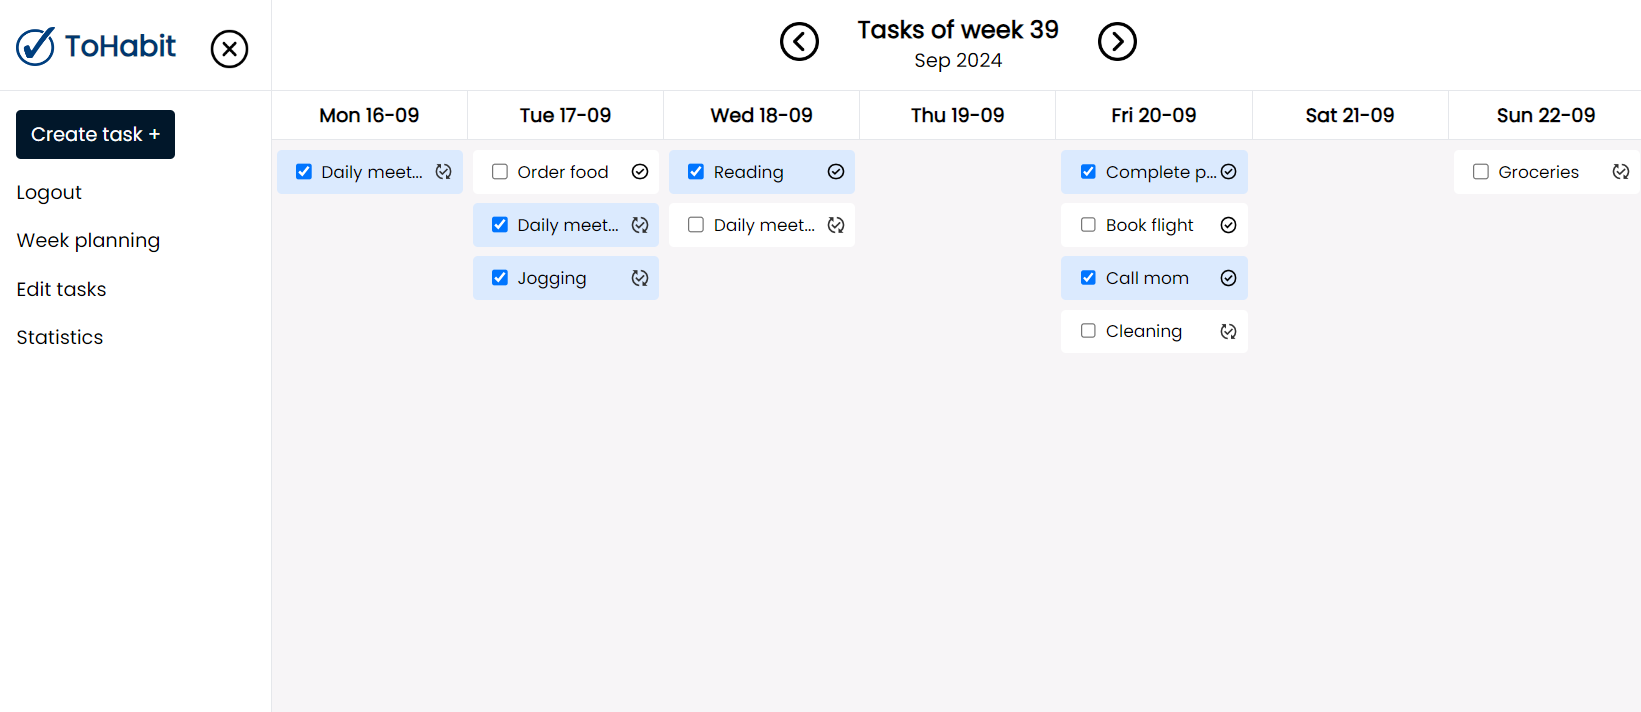Go to the next week arrow
Image resolution: width=1641 pixels, height=712 pixels.
point(1117,42)
